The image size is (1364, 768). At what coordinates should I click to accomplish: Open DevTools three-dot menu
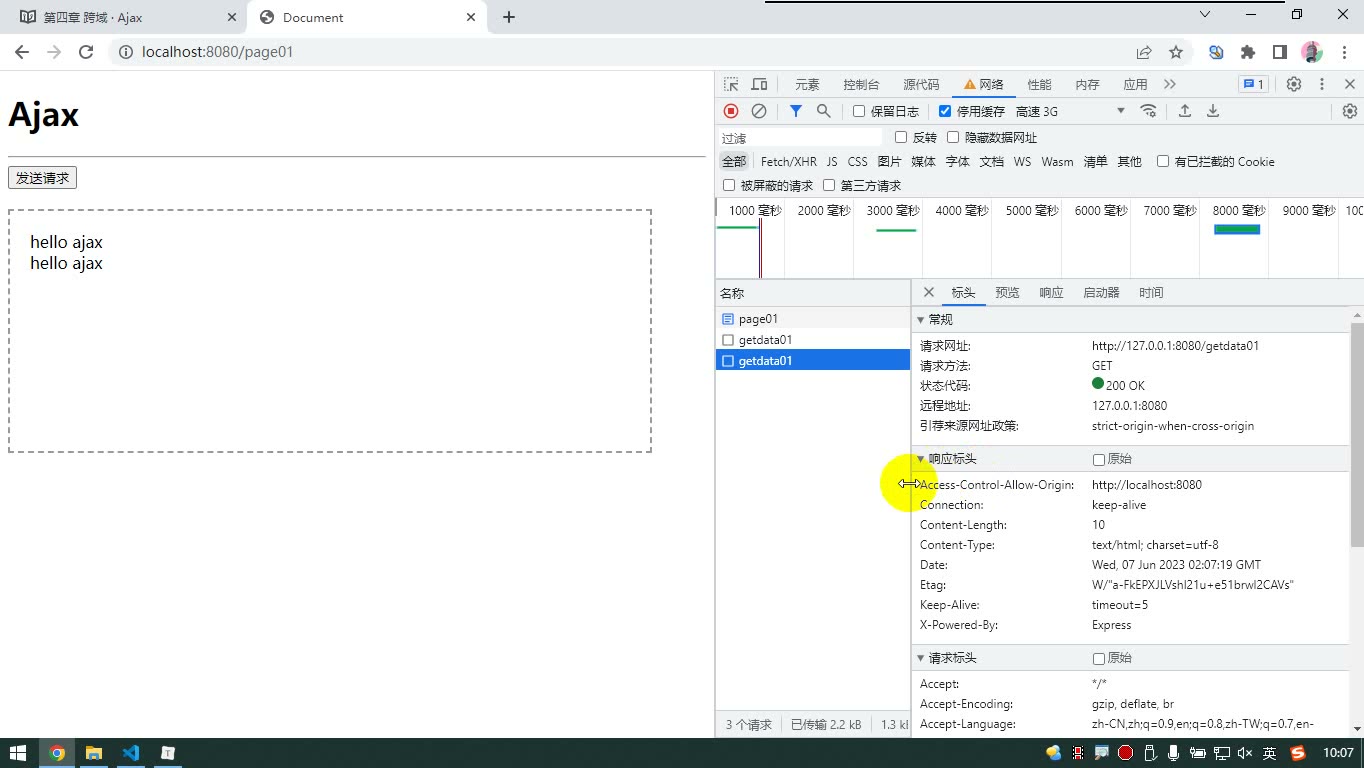pos(1322,84)
